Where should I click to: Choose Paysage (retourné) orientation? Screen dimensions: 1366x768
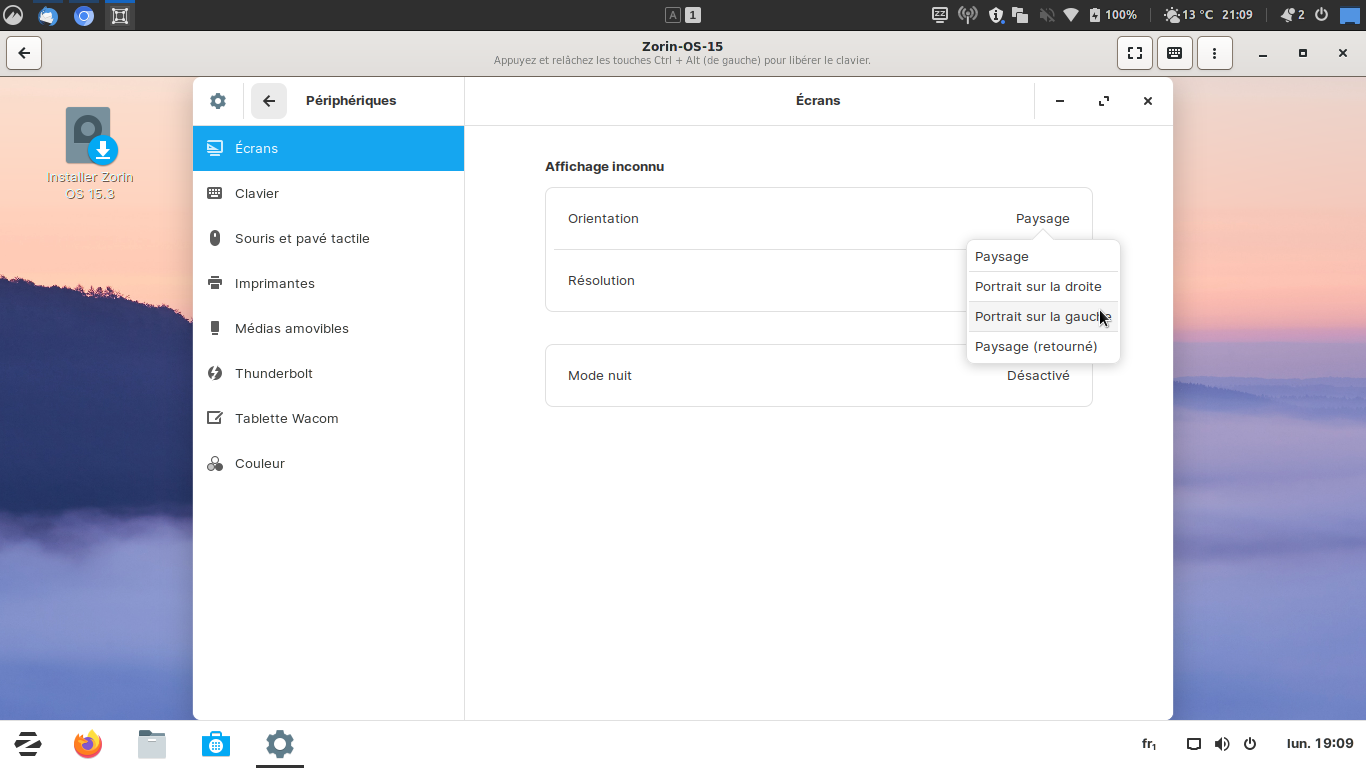[x=1036, y=346]
